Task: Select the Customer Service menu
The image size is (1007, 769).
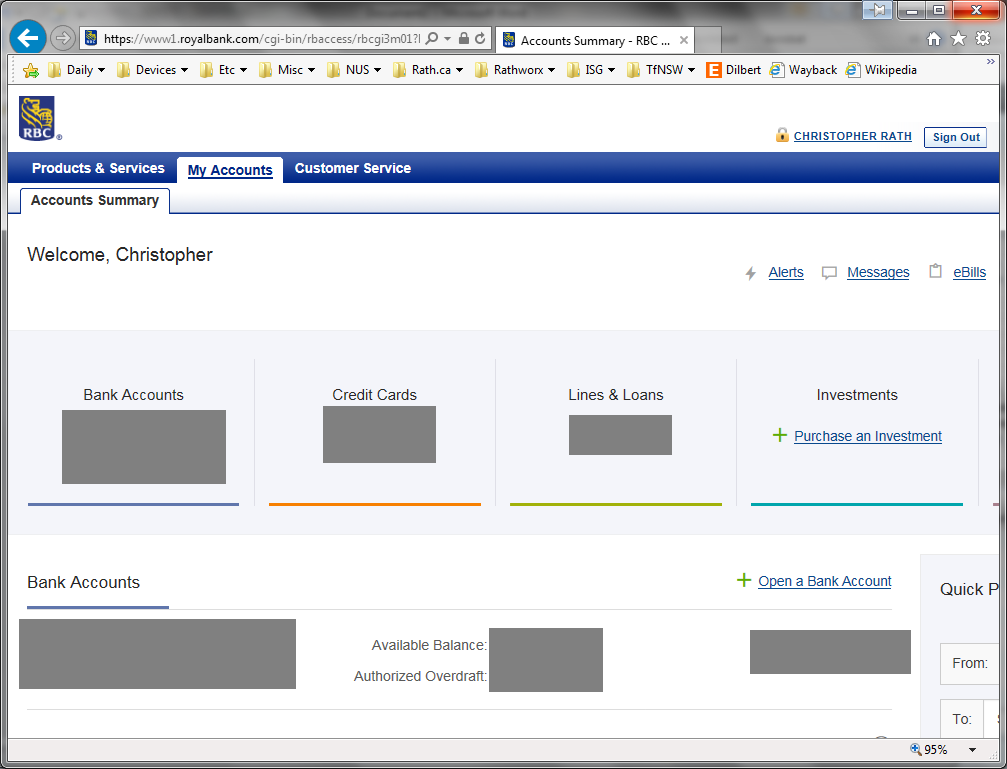Action: pos(352,168)
